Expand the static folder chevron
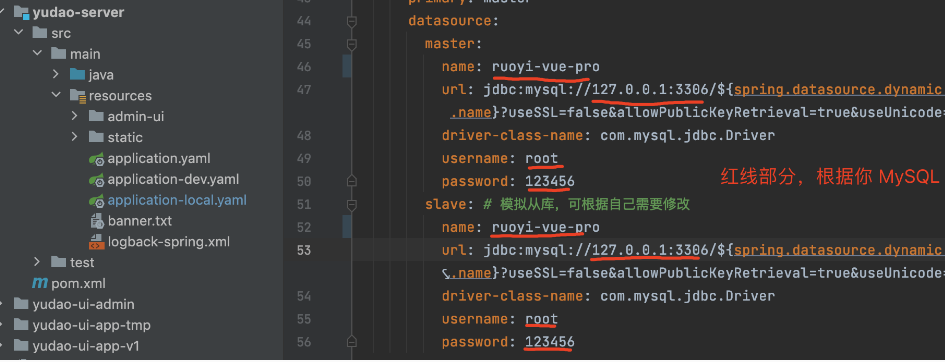 pyautogui.click(x=75, y=137)
